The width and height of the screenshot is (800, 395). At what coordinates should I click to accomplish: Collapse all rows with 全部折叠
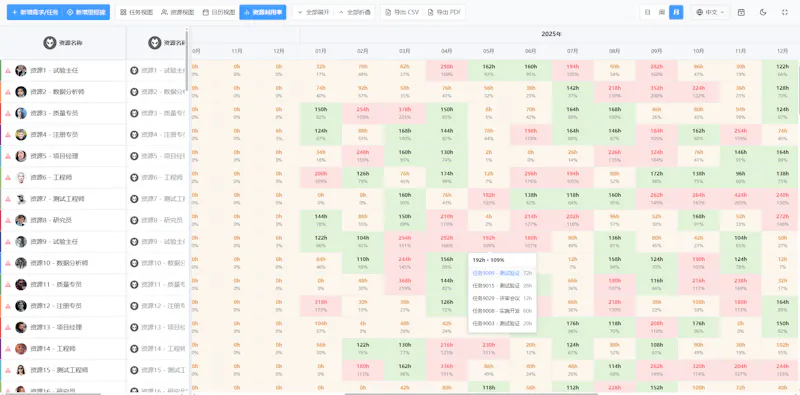coord(355,12)
